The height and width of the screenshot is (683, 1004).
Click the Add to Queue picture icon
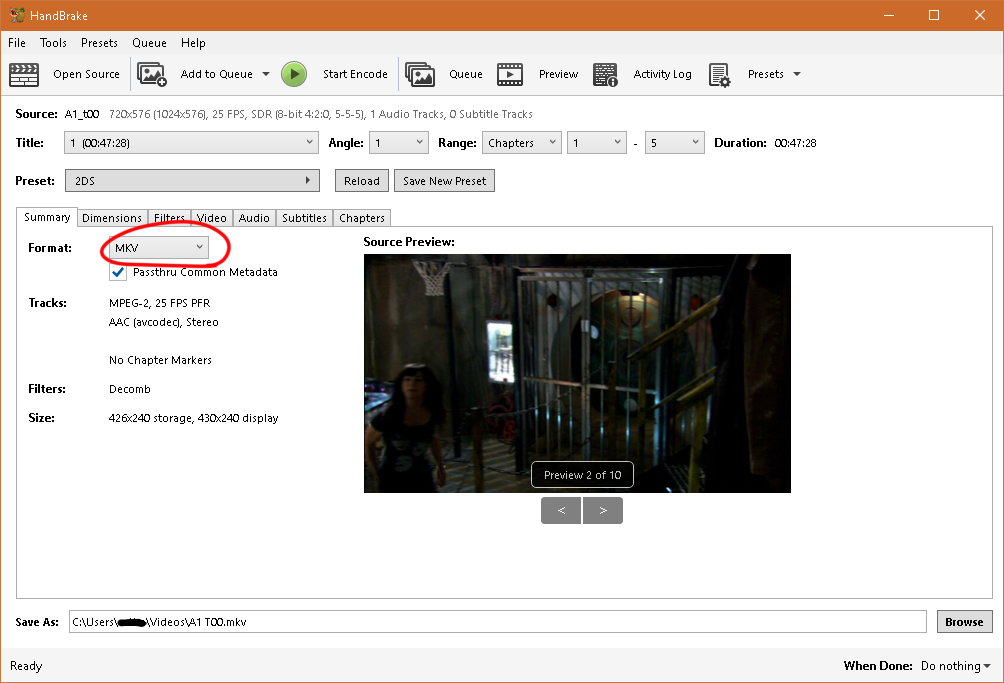tap(152, 74)
